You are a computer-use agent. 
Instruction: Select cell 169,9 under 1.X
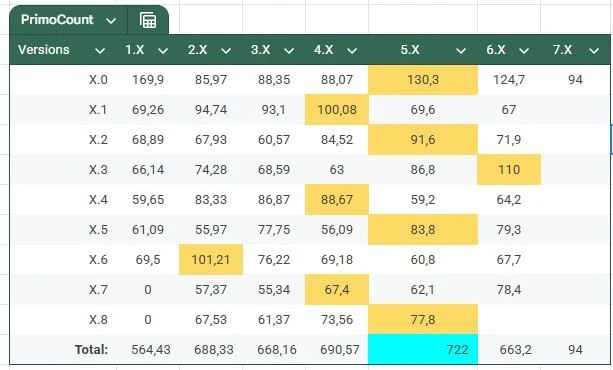pos(148,80)
